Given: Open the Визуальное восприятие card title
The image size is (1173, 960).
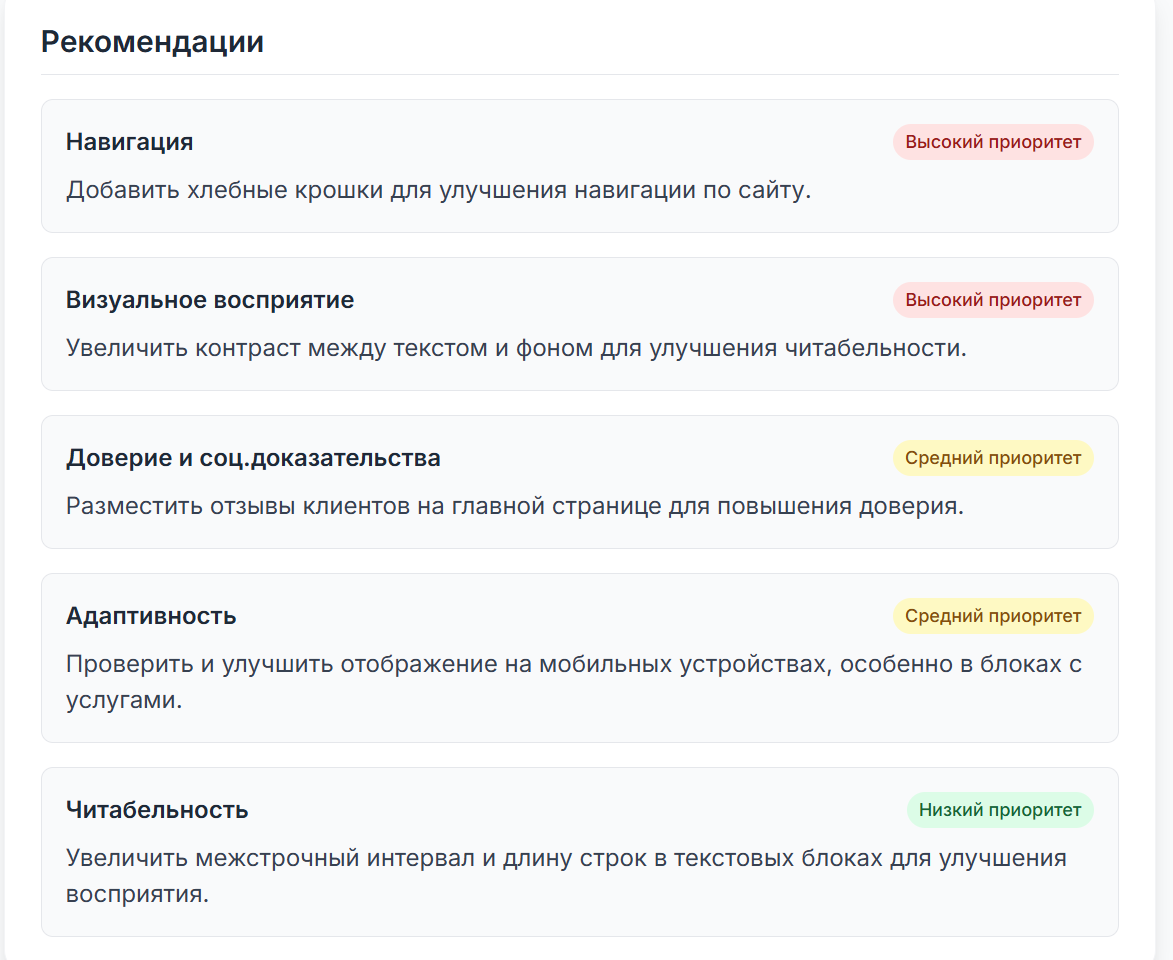Looking at the screenshot, I should coord(209,299).
